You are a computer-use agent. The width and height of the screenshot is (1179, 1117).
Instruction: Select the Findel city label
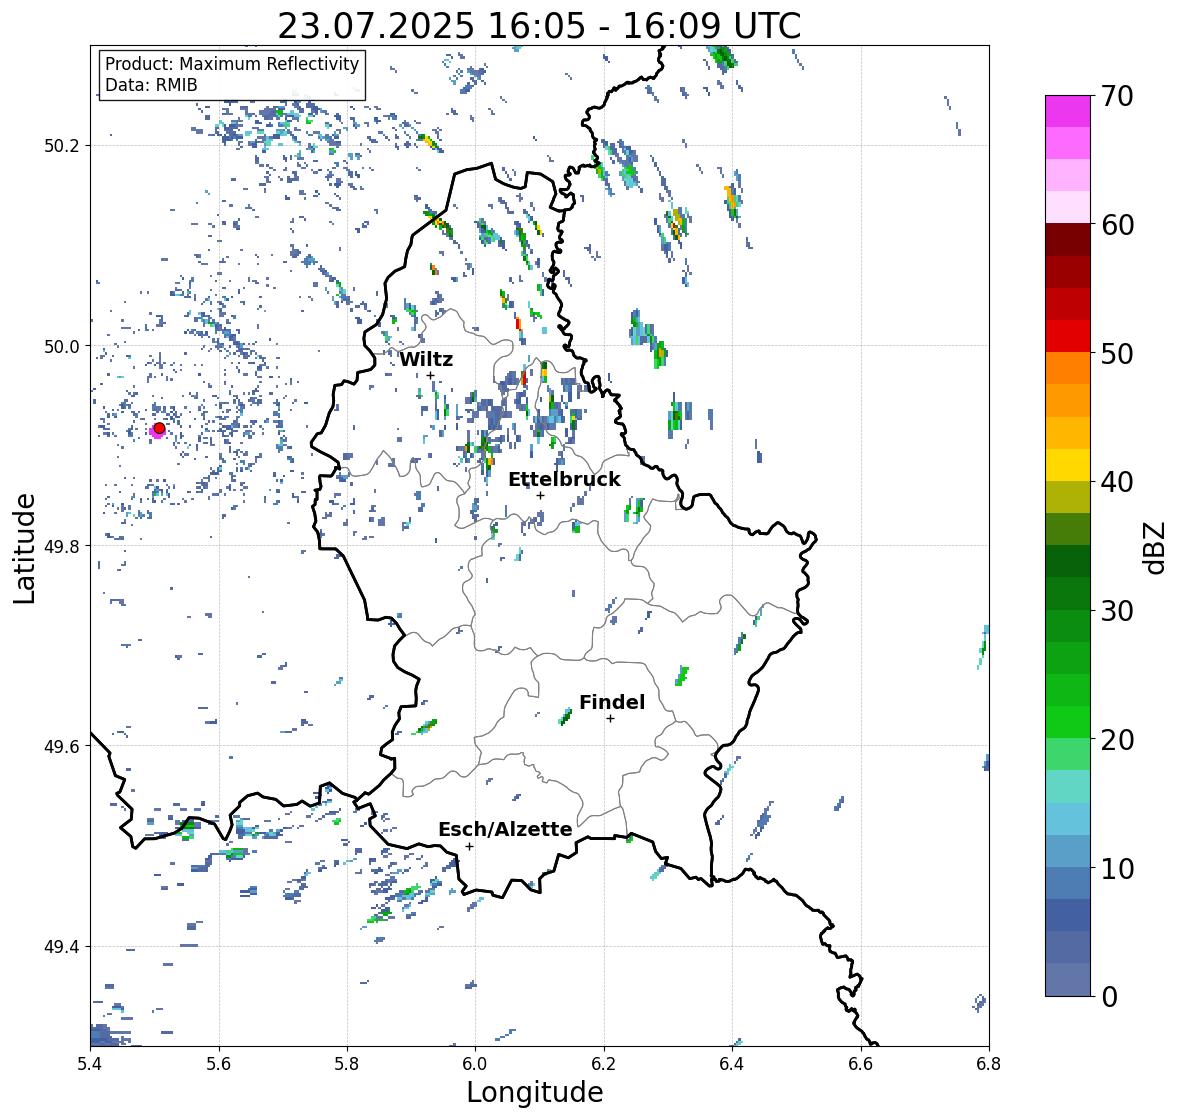(612, 702)
